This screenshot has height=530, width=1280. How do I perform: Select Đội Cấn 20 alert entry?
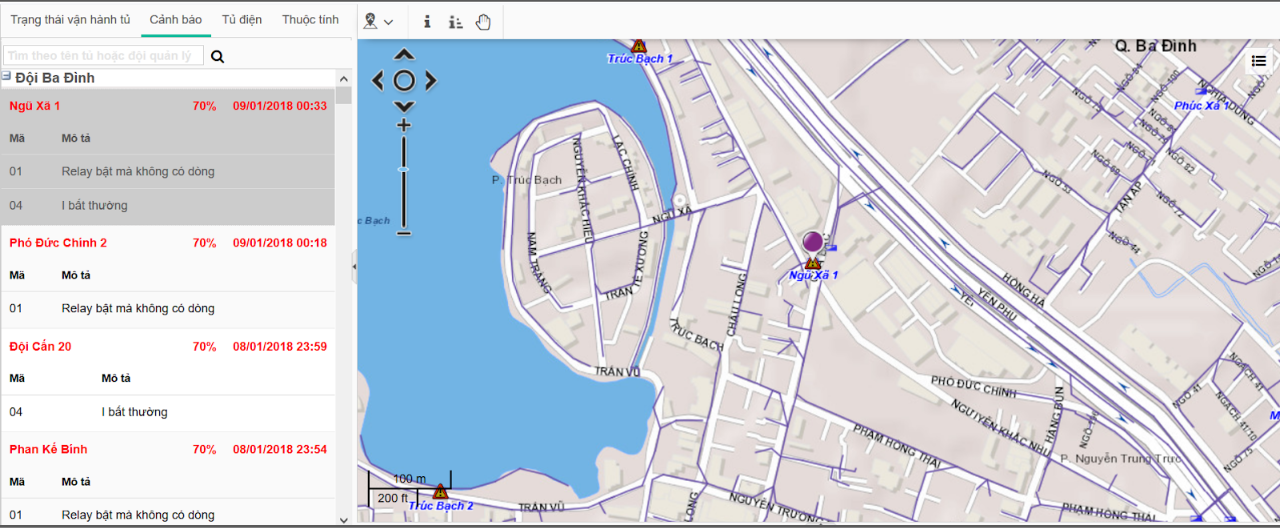(168, 346)
